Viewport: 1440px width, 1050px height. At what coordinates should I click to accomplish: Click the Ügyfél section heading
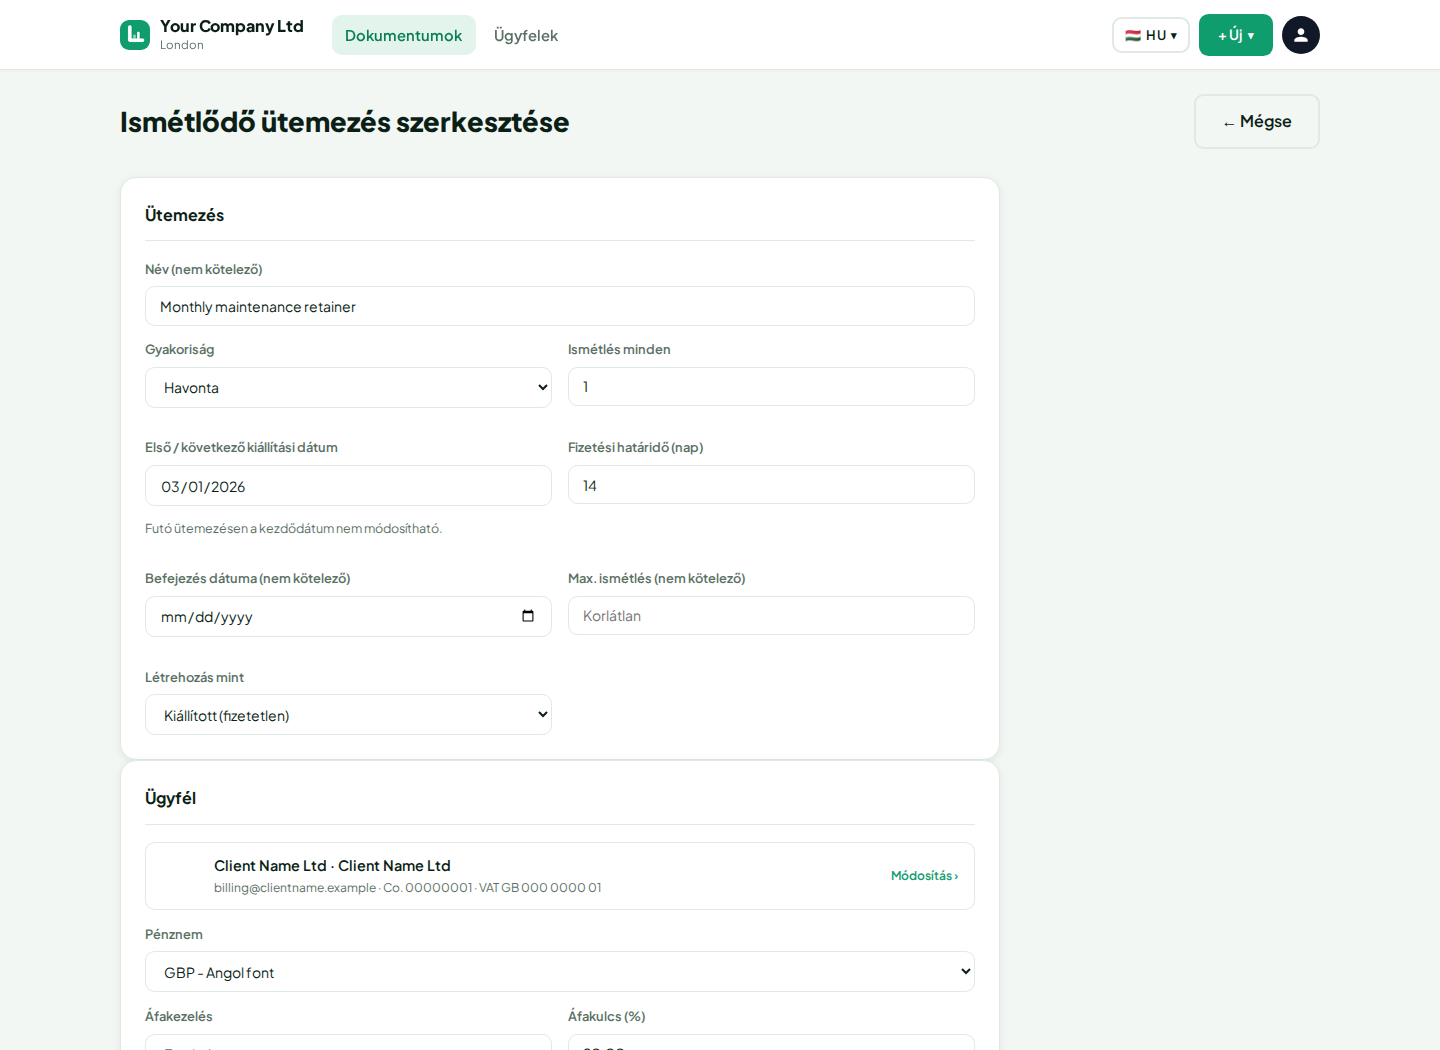click(x=171, y=798)
